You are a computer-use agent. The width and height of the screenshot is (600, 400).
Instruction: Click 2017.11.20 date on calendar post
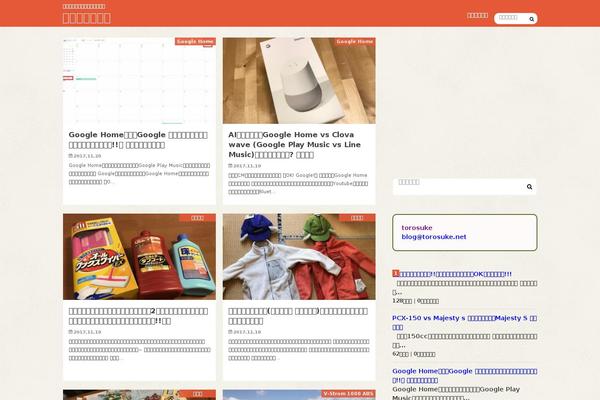click(x=87, y=156)
